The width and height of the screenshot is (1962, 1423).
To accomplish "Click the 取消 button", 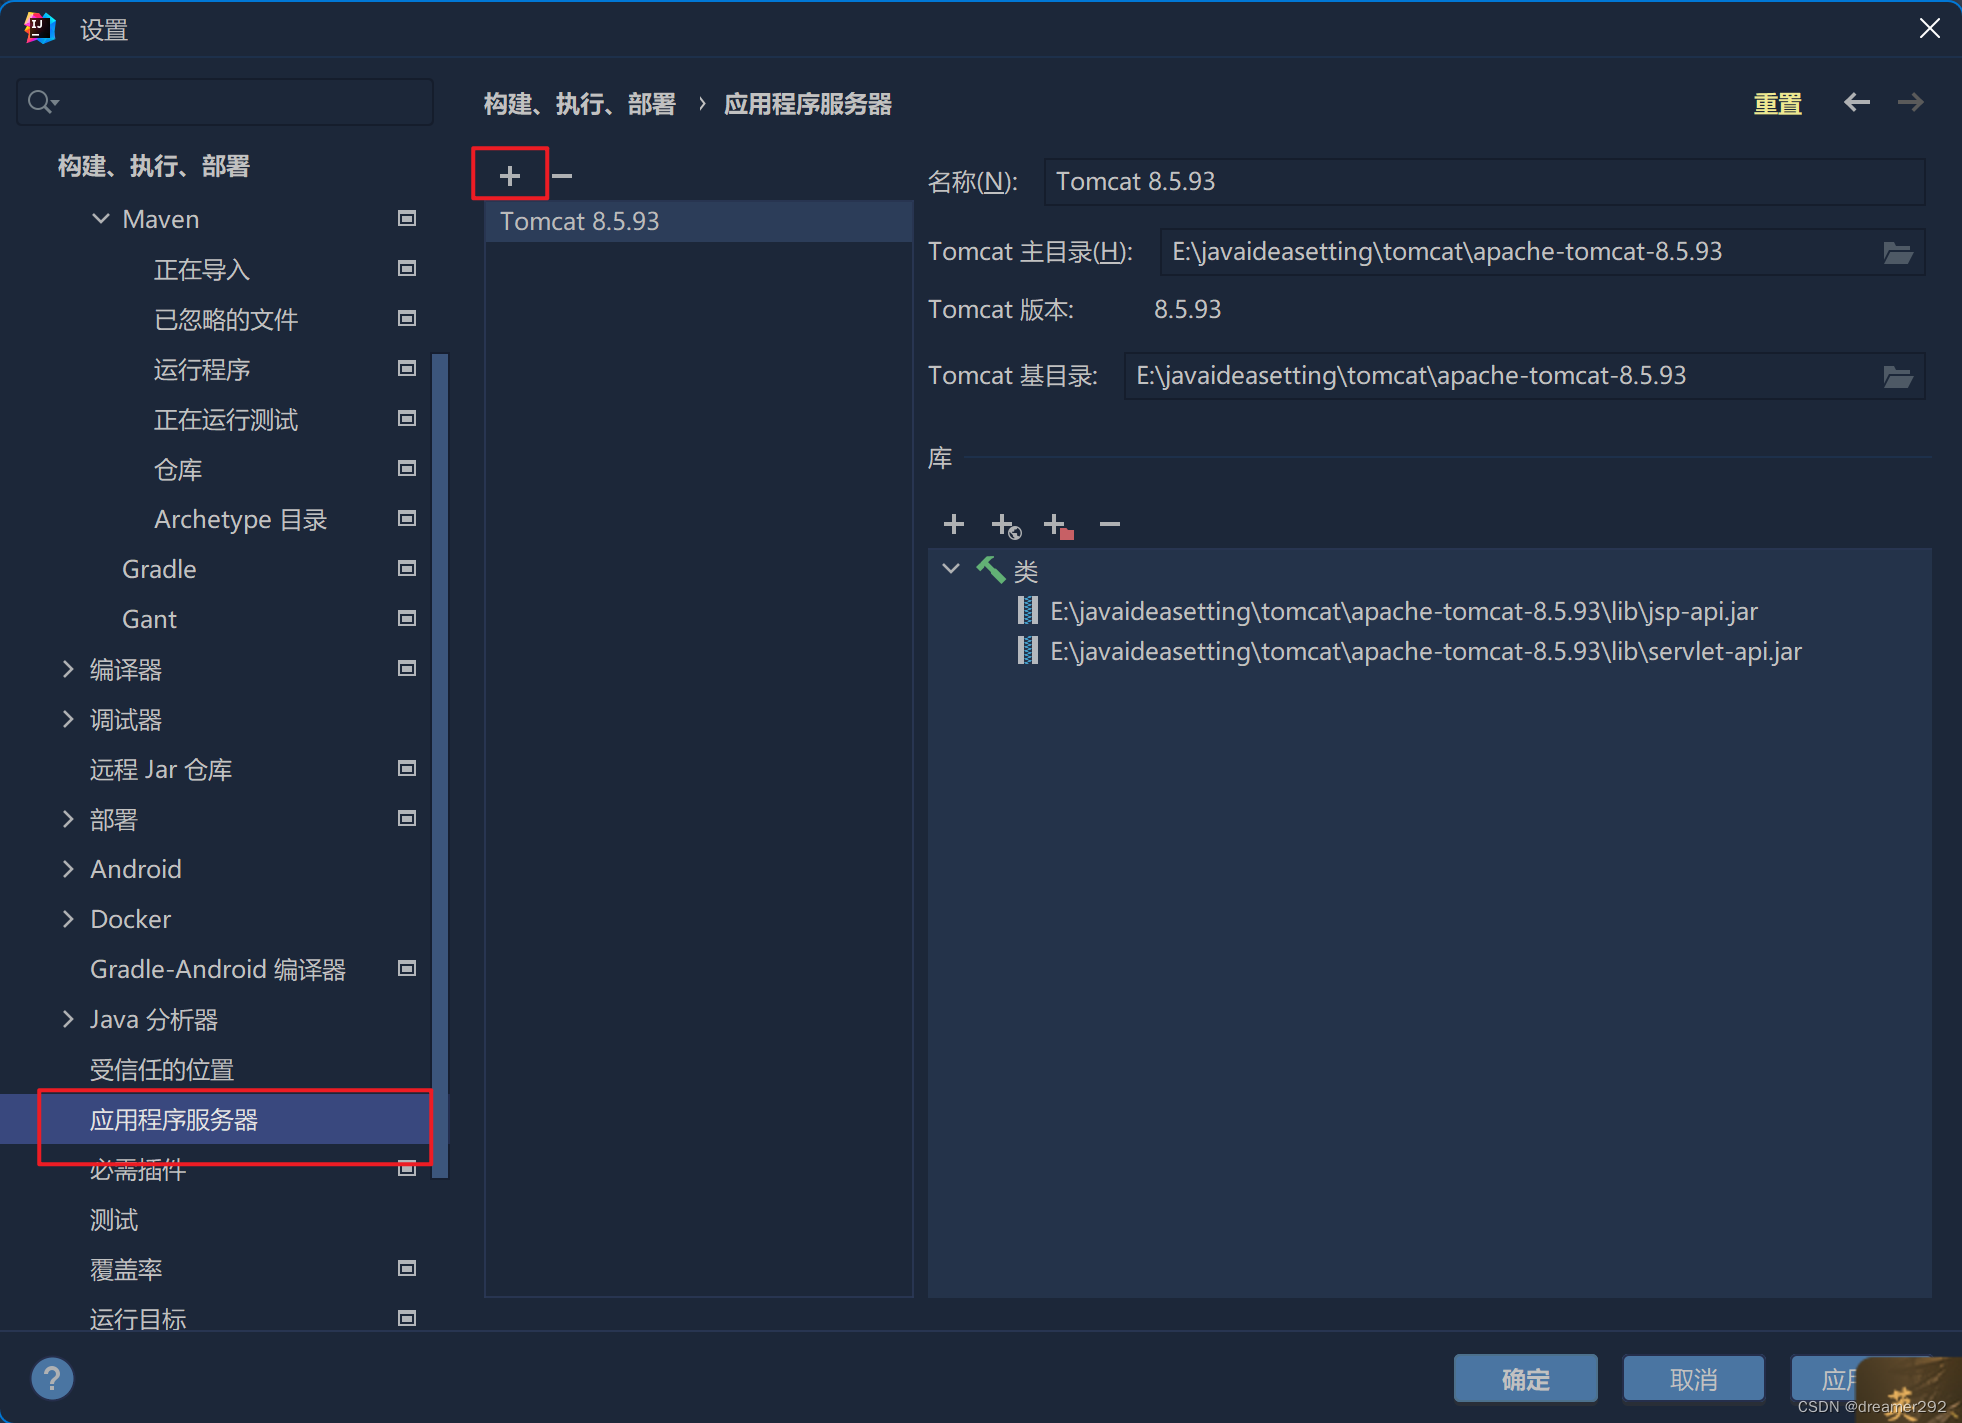I will (x=1693, y=1379).
